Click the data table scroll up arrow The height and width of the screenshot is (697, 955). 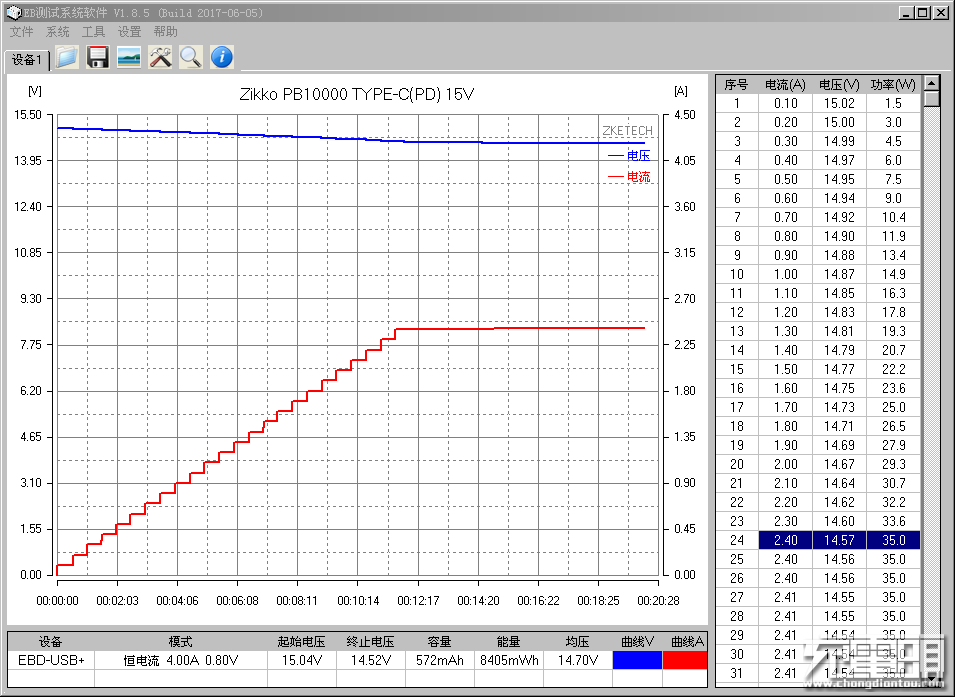[932, 83]
